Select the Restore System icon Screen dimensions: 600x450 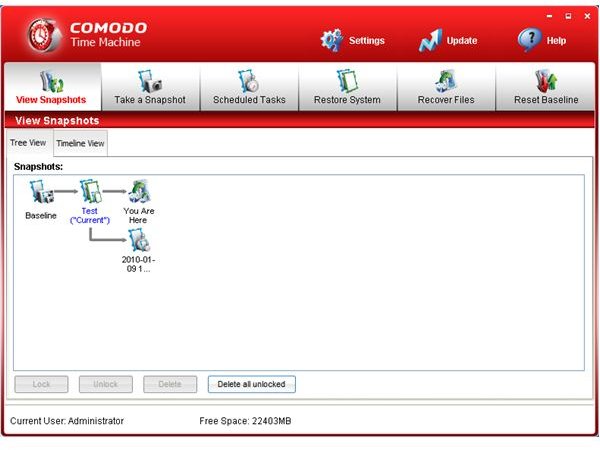347,81
